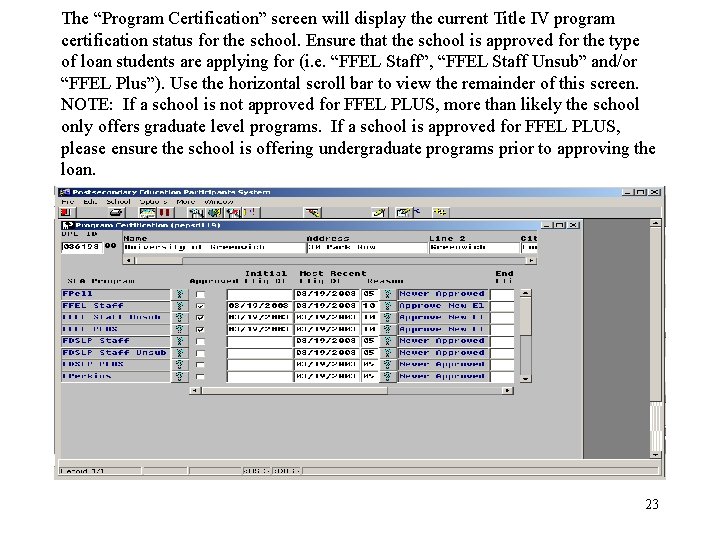Click the toolbar icon with the red mark left of the yellow icon
This screenshot has height=540, width=720.
[233, 213]
